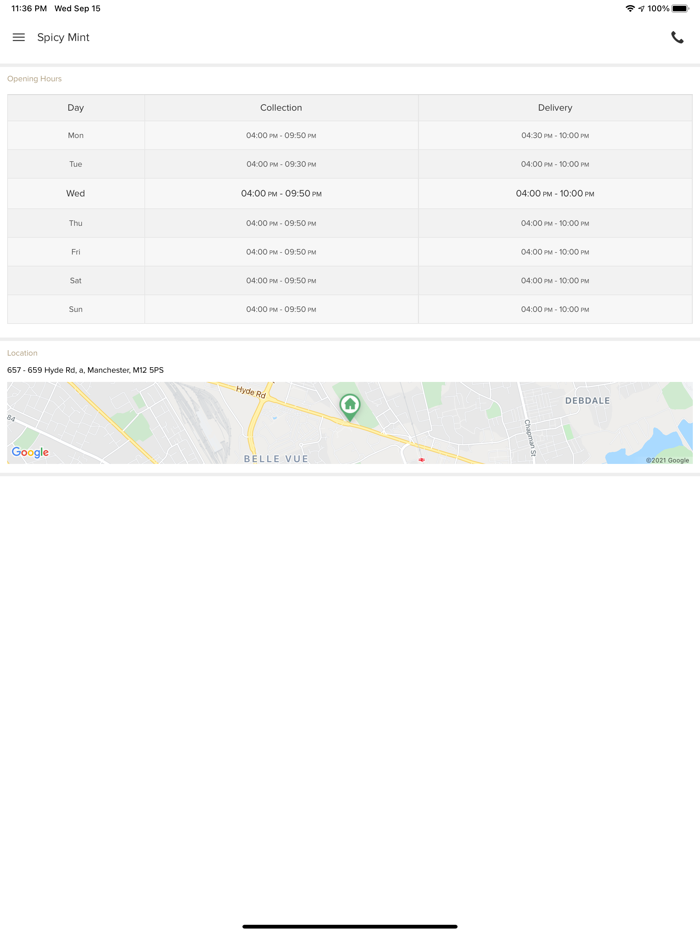Click the Delivery column header
This screenshot has height=934, width=700.
[555, 108]
